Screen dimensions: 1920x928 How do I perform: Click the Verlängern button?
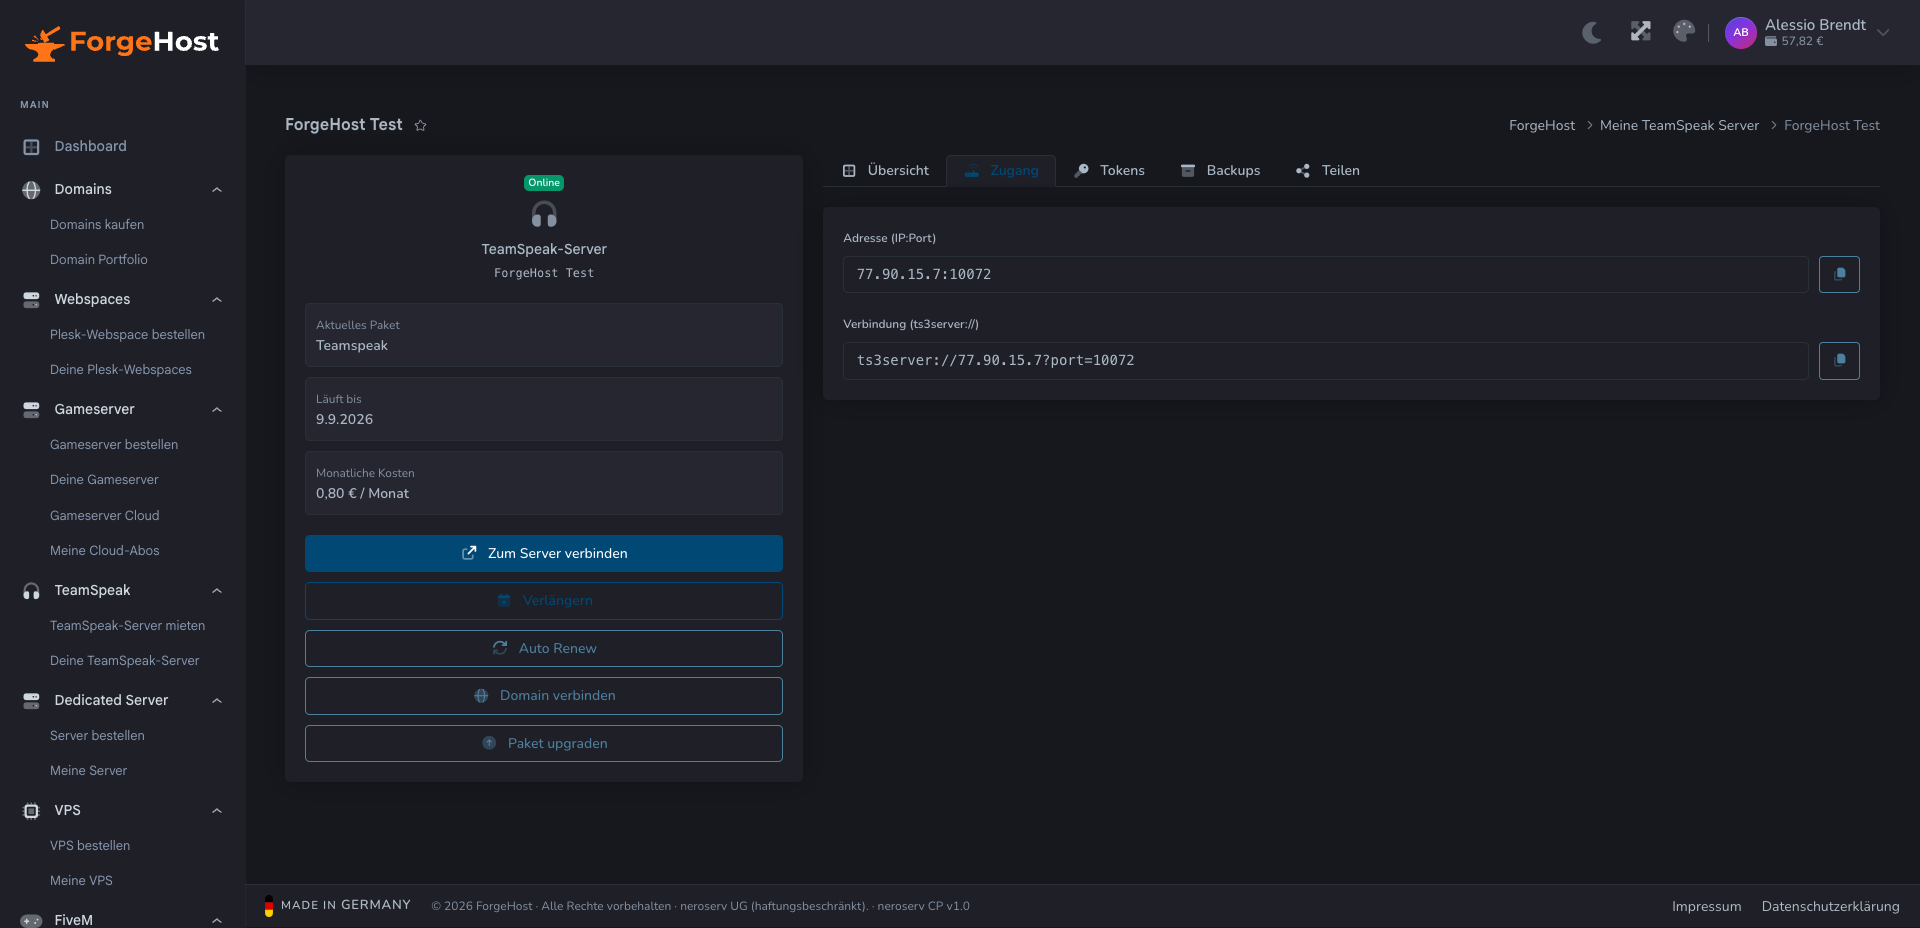544,601
